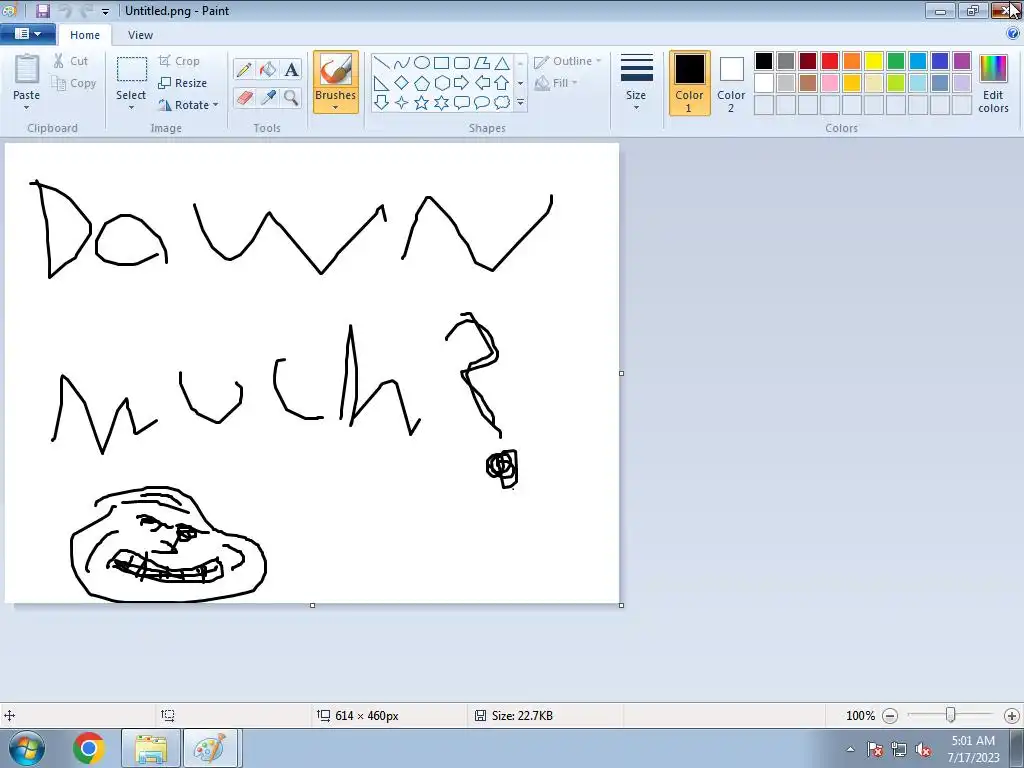Choose the Cloud callout shape
Image resolution: width=1024 pixels, height=768 pixels.
(x=502, y=103)
